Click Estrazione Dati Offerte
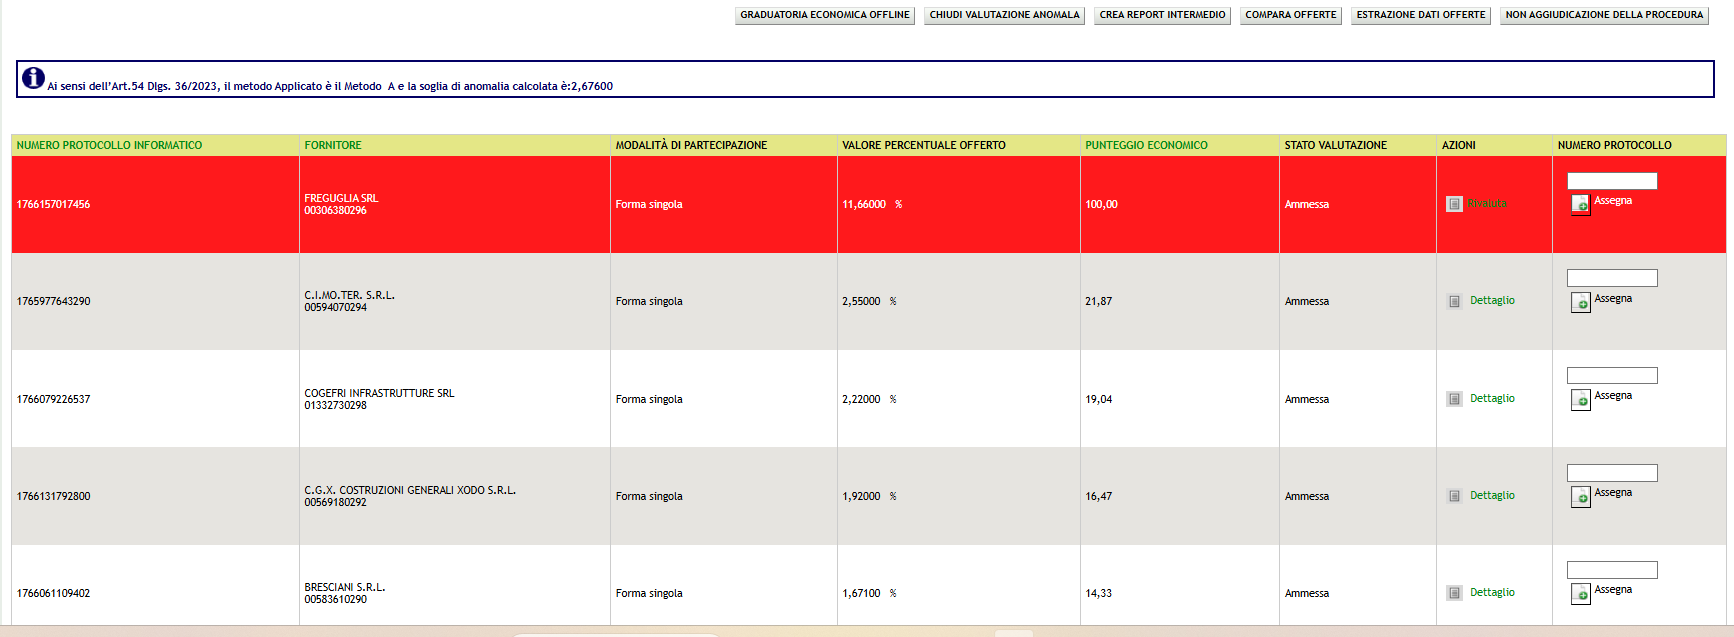Screen dimensions: 1734x637 click(1420, 15)
